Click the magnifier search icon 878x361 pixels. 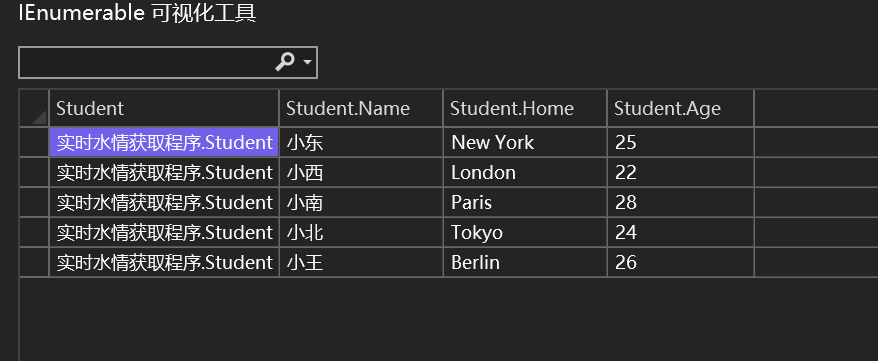pyautogui.click(x=284, y=62)
